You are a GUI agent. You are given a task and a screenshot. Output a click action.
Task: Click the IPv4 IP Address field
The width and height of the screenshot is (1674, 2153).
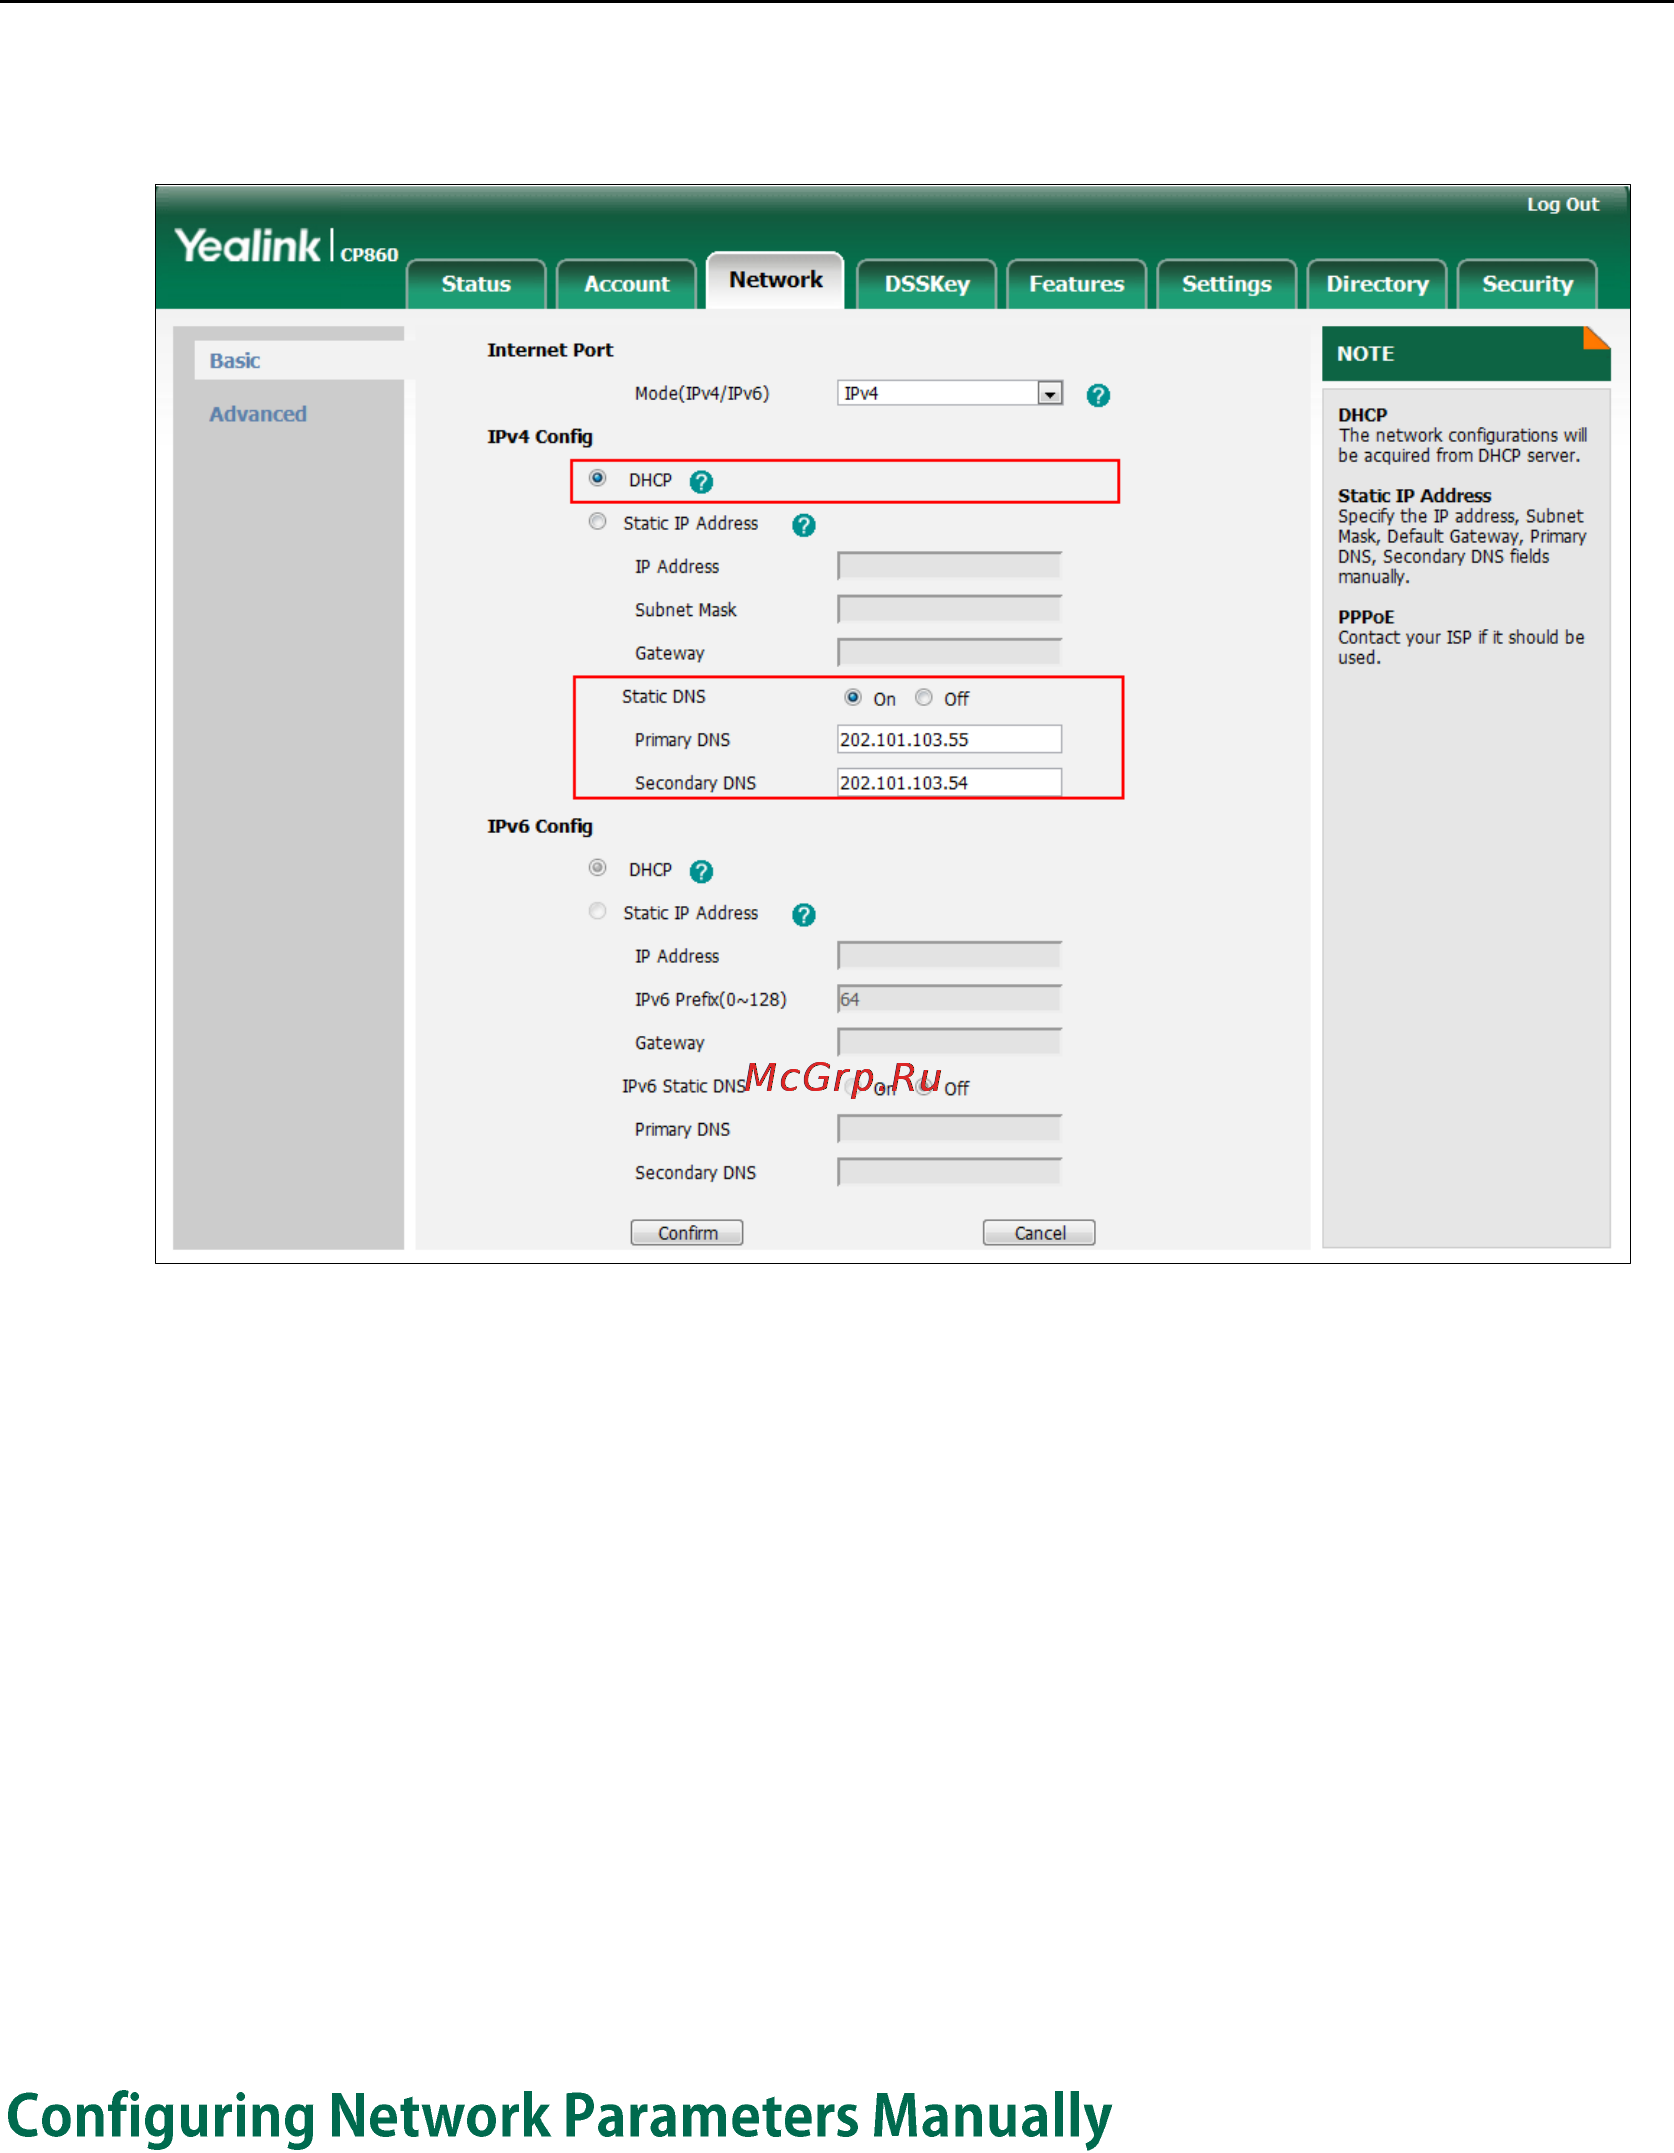(949, 566)
